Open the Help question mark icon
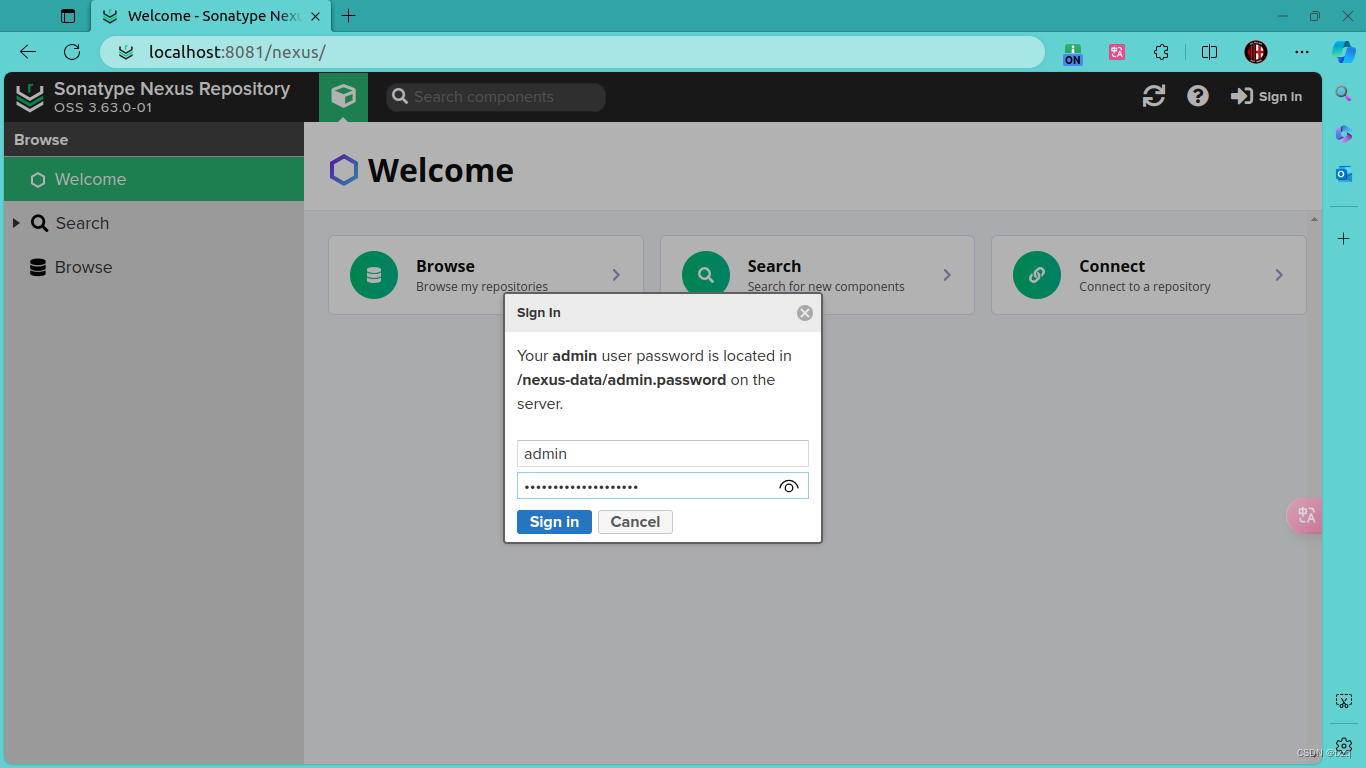Image resolution: width=1366 pixels, height=768 pixels. (1198, 96)
